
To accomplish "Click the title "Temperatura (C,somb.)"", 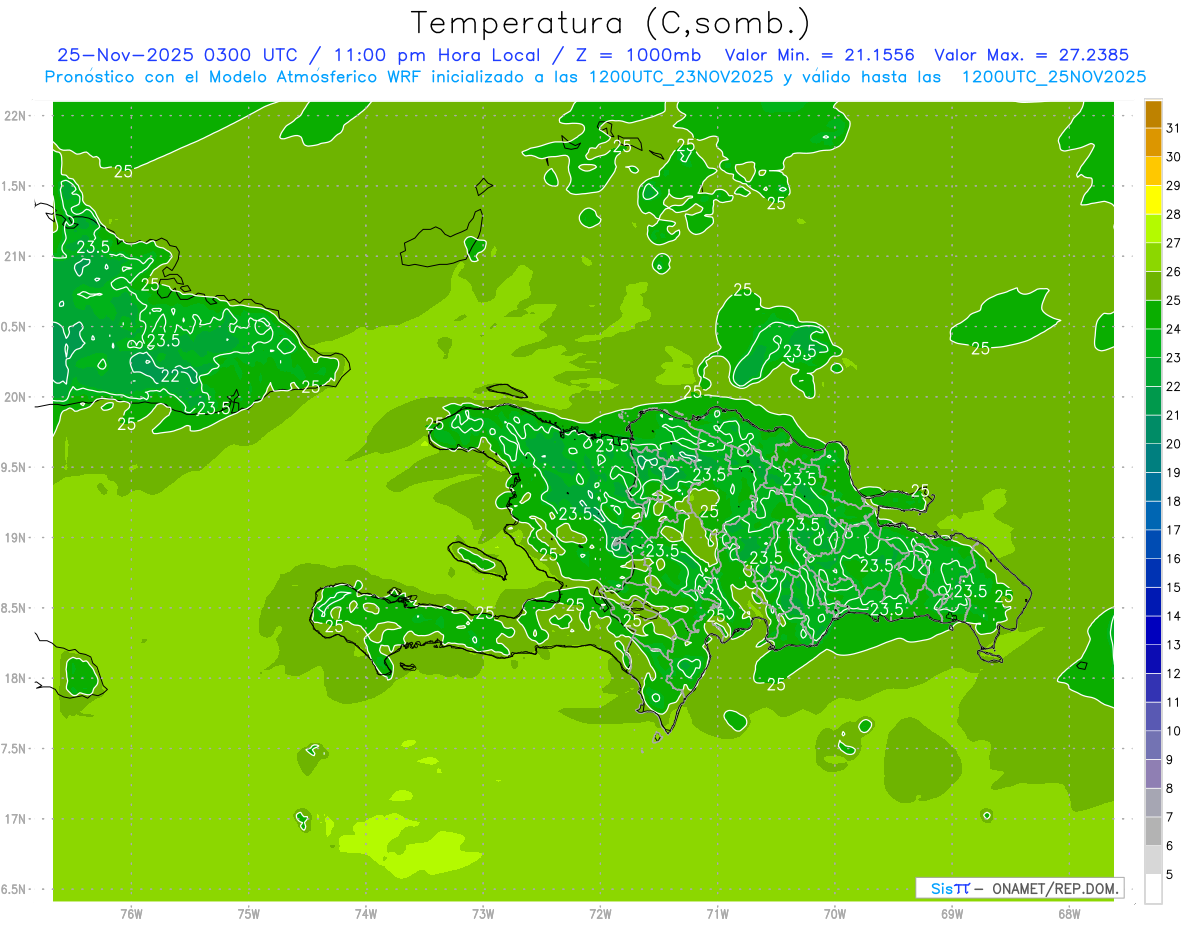I will coord(610,23).
